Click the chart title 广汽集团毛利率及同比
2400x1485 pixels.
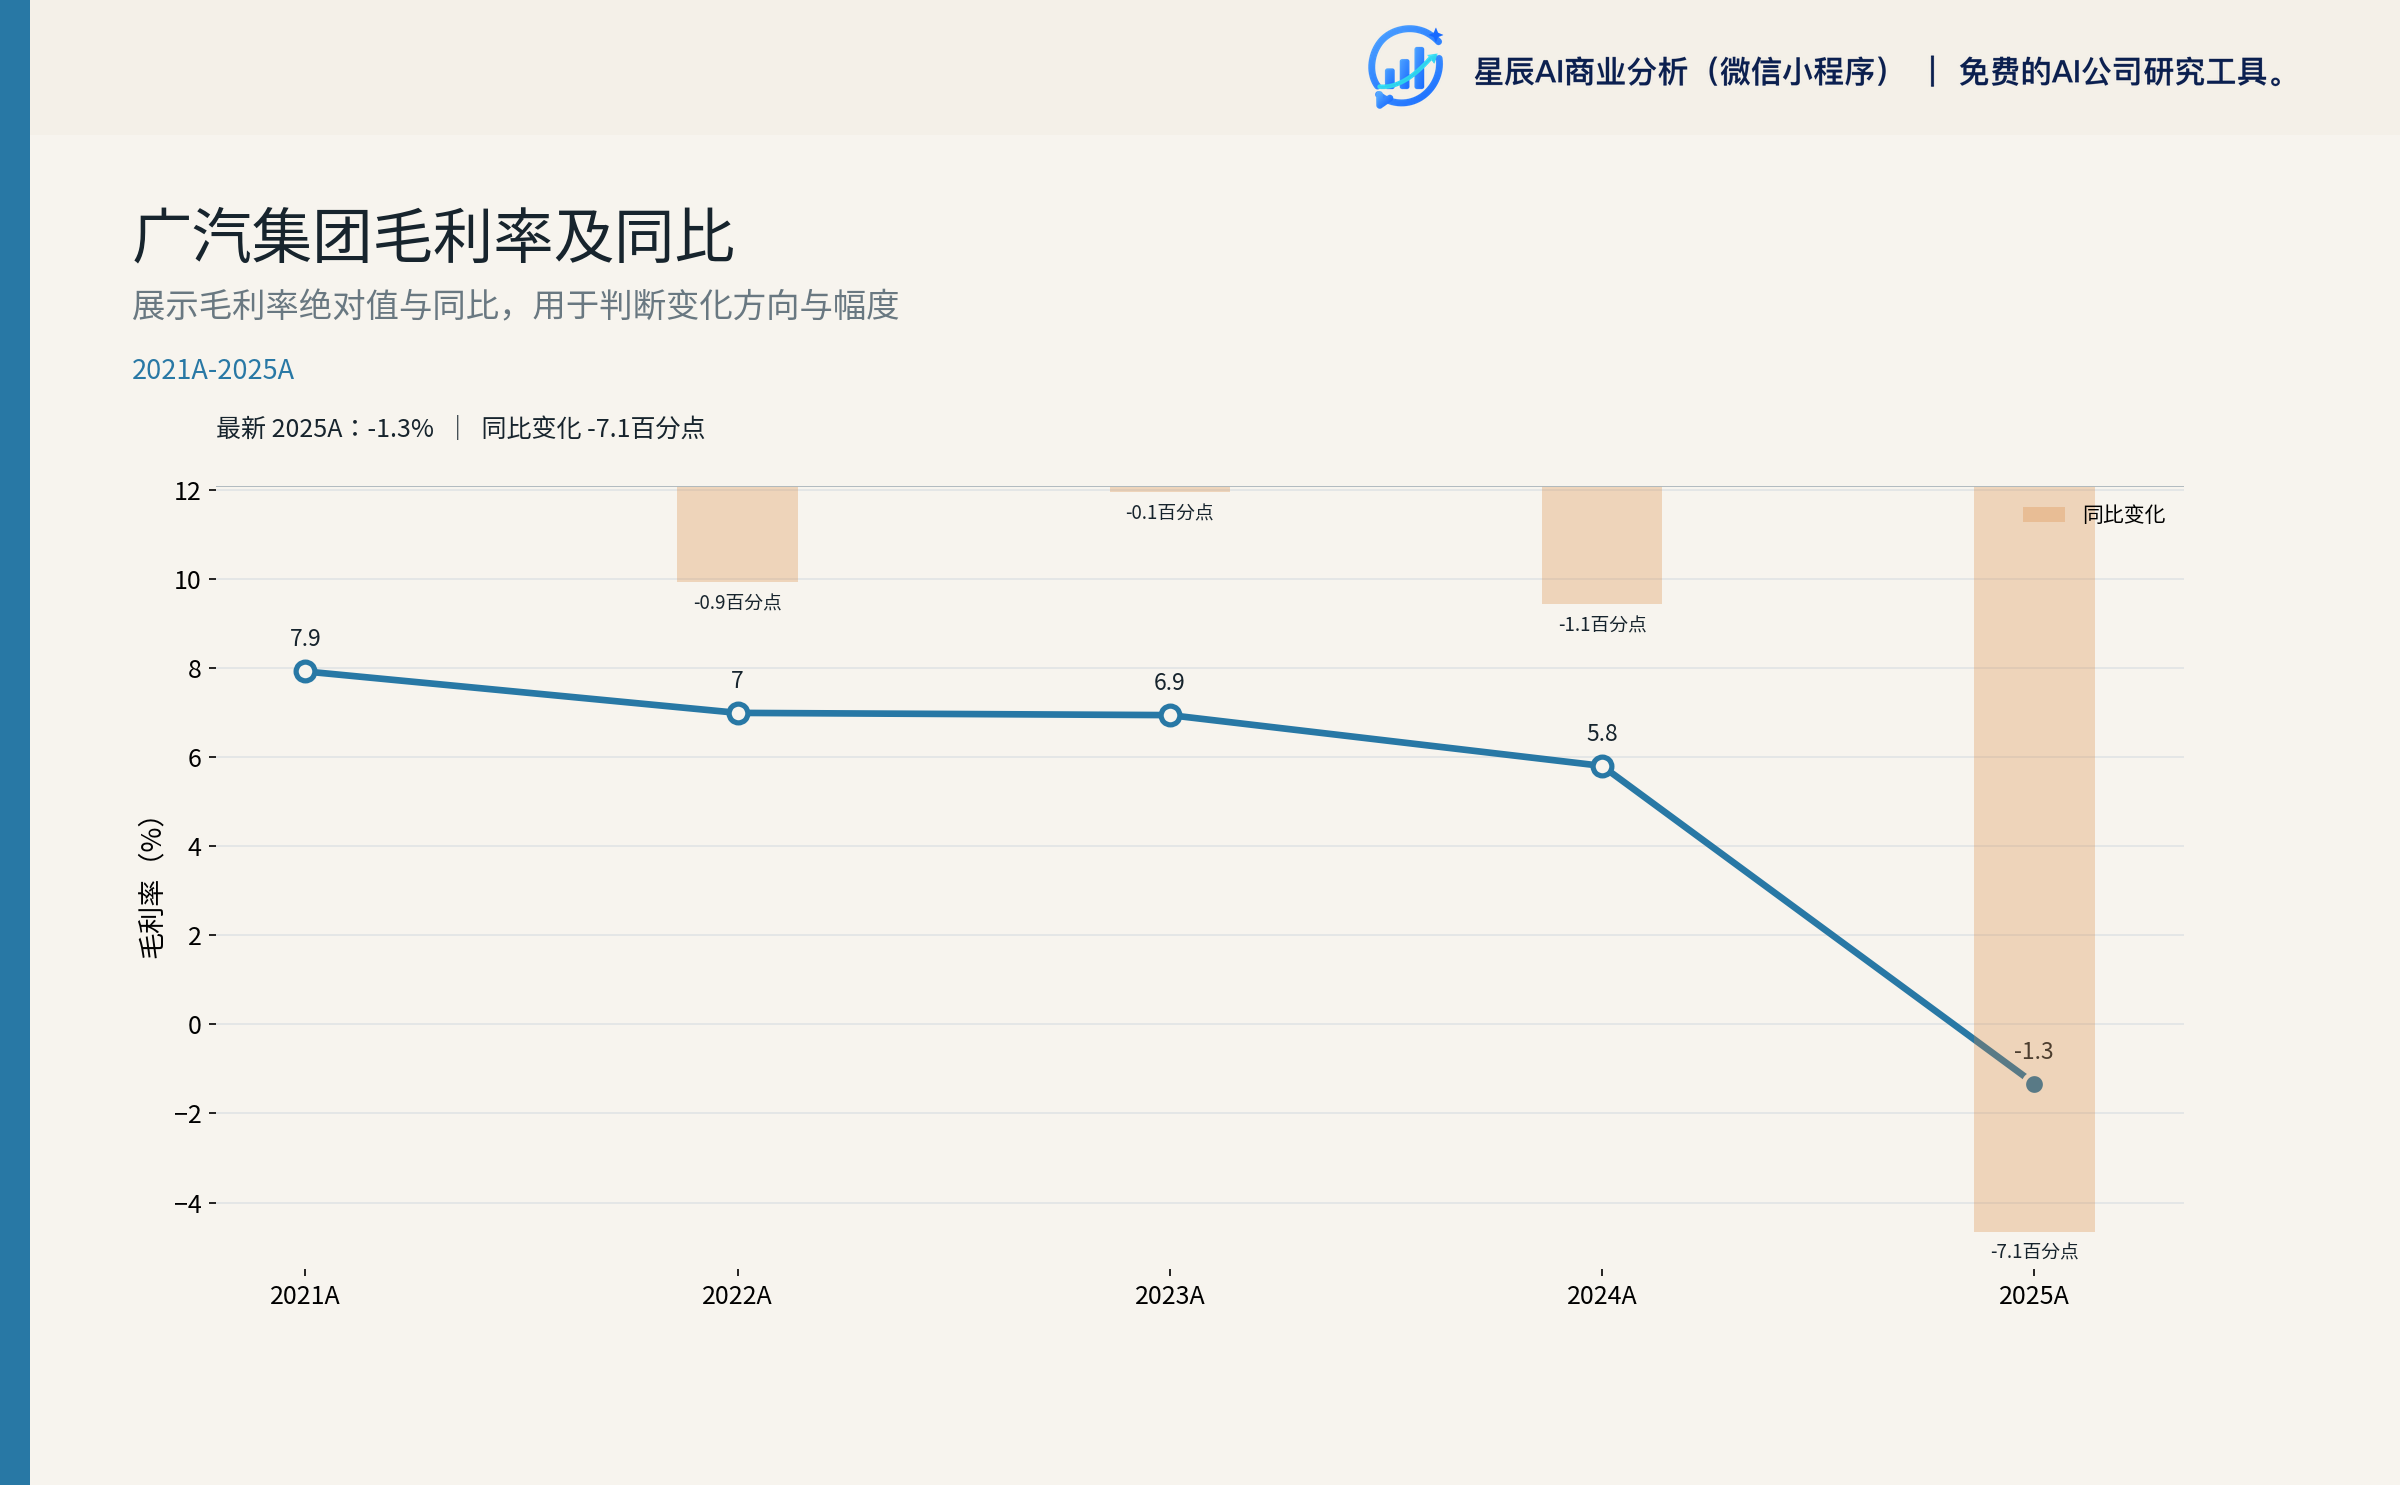[433, 238]
